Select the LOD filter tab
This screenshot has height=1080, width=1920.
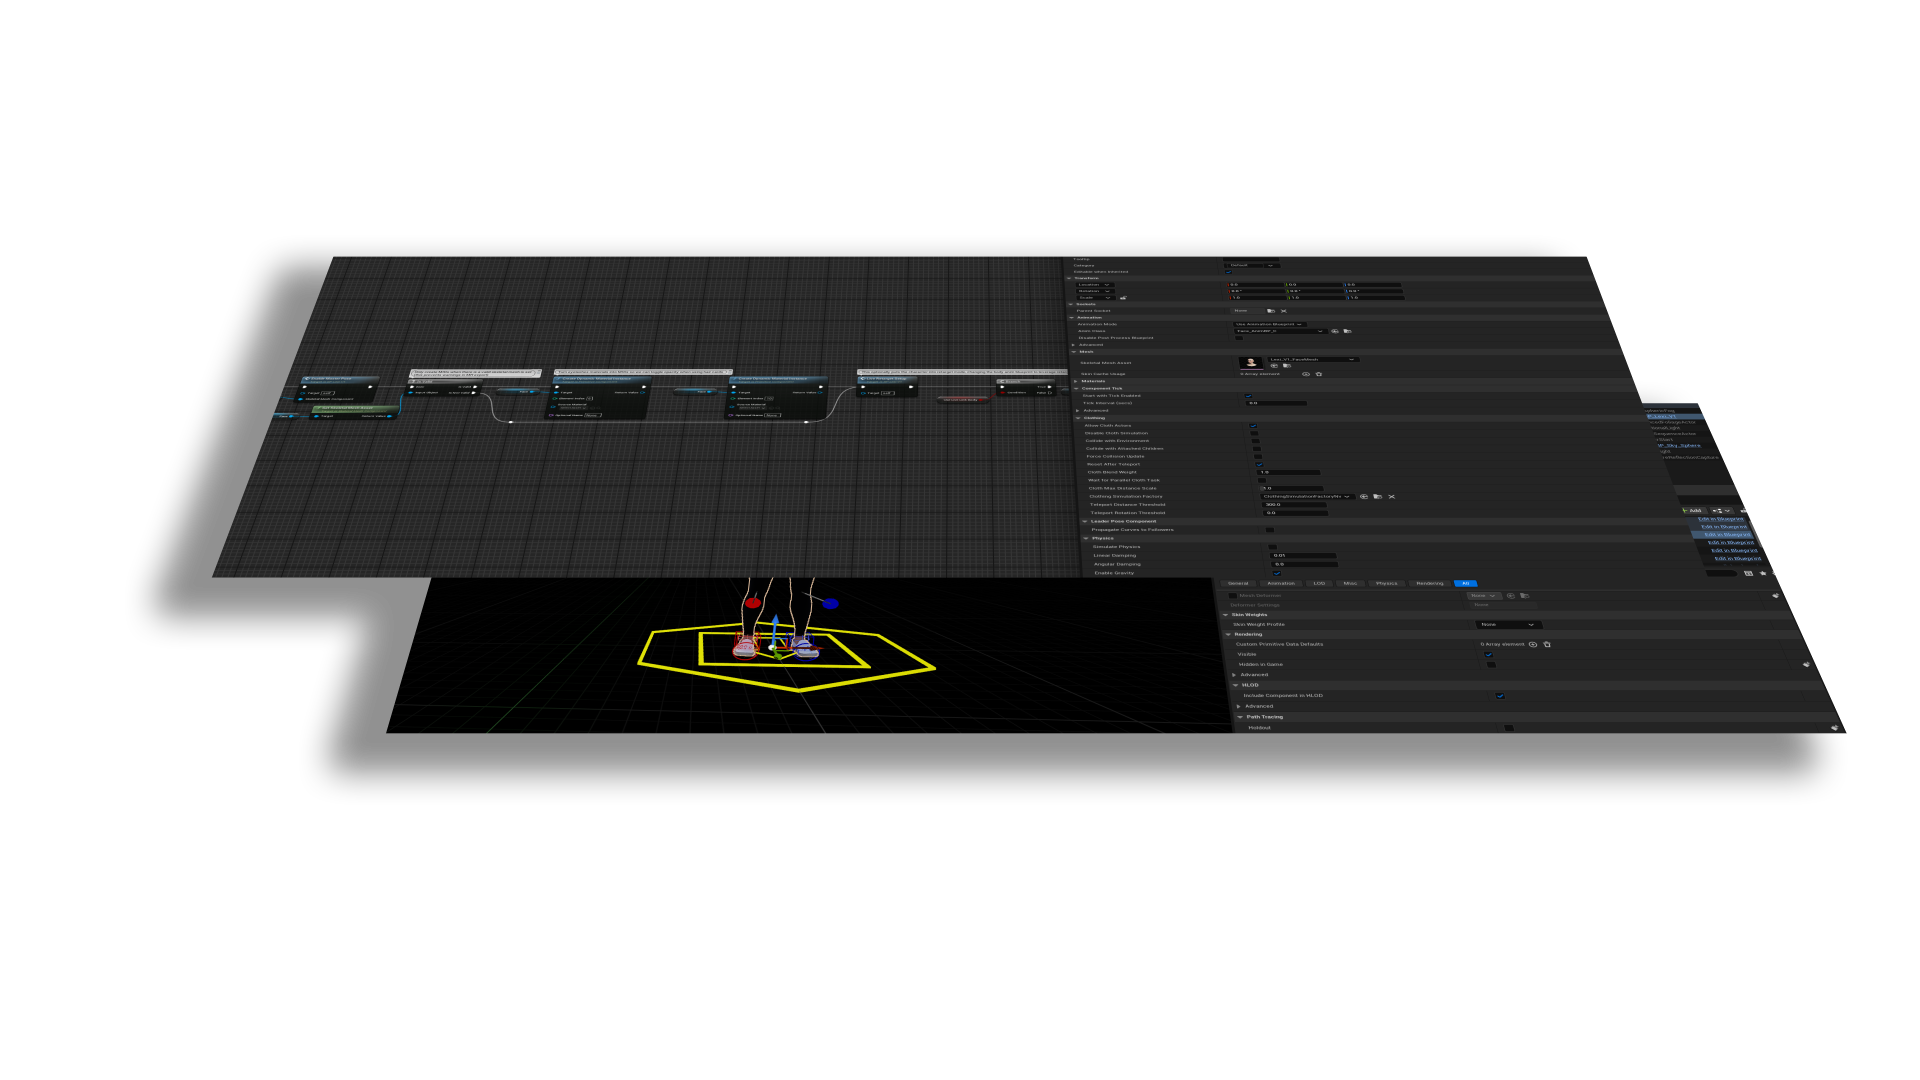coord(1319,583)
